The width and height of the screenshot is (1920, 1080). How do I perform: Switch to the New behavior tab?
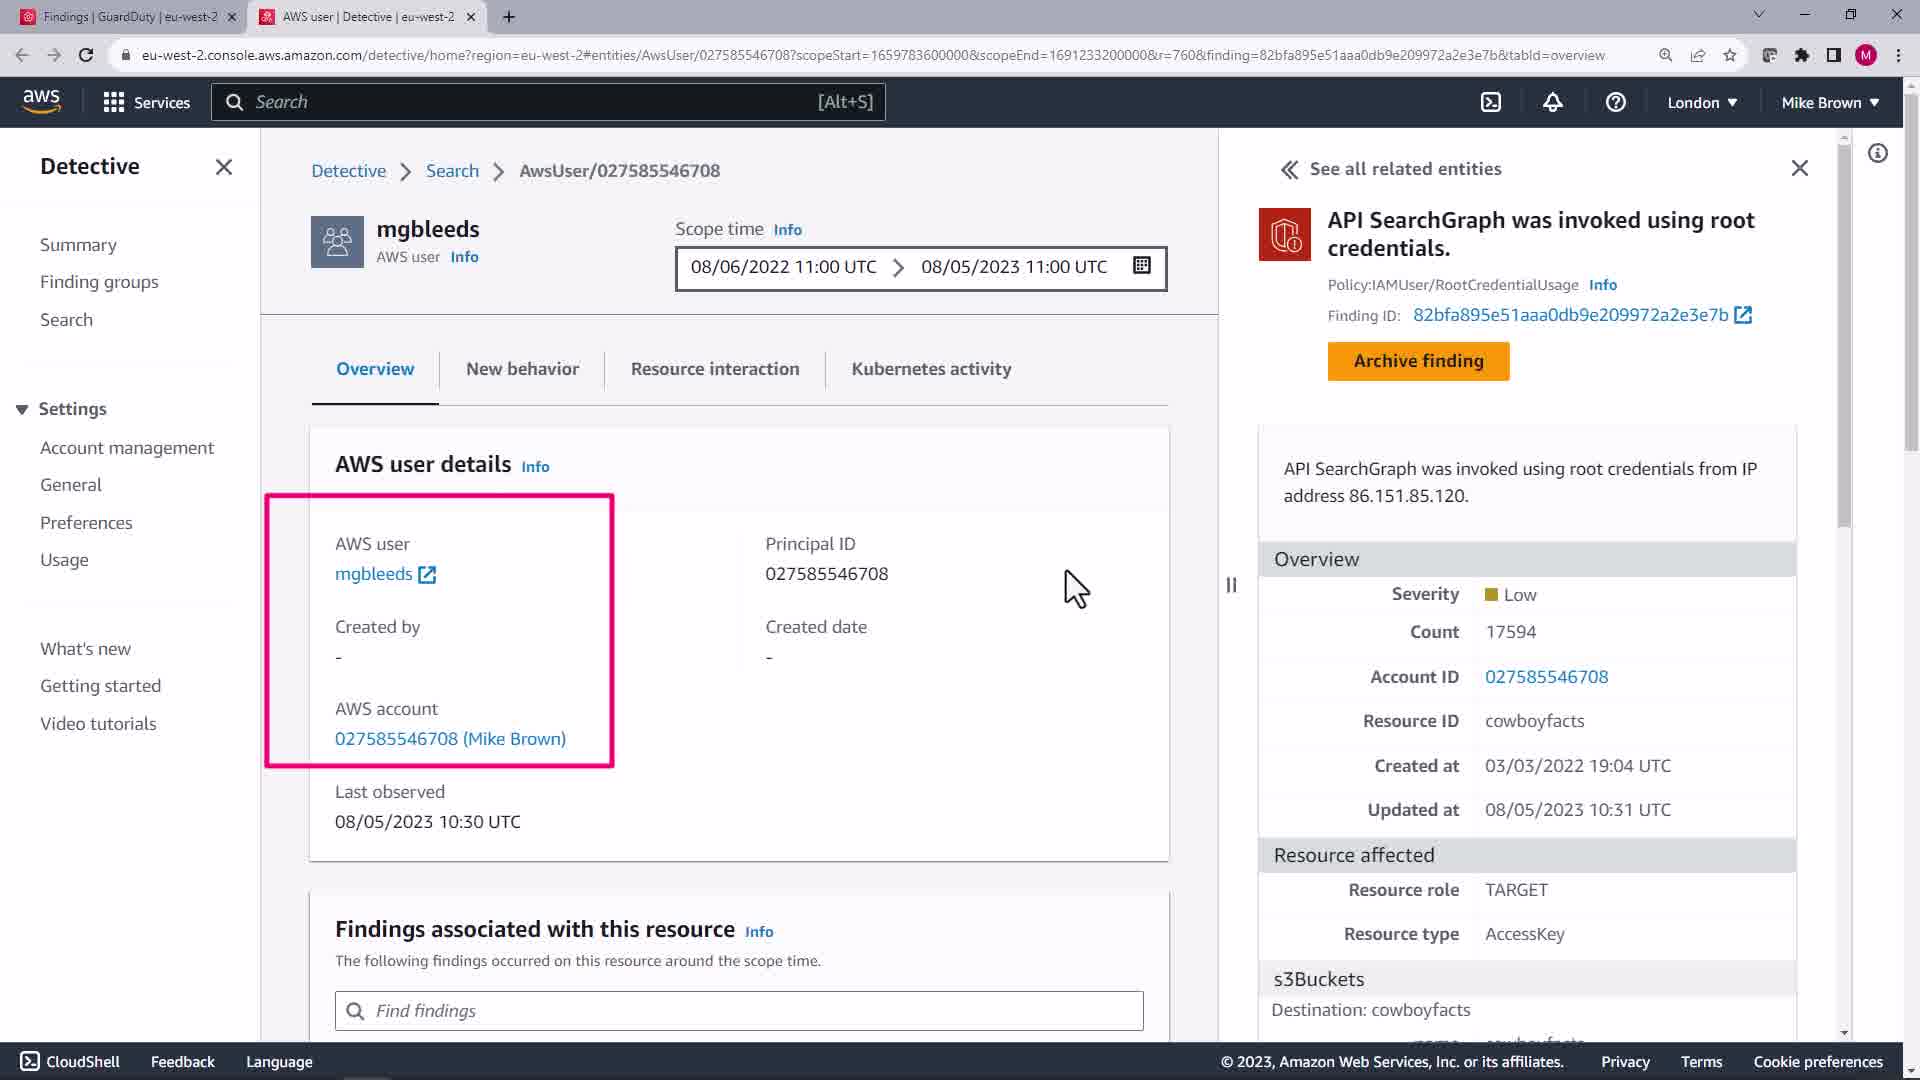click(x=522, y=369)
